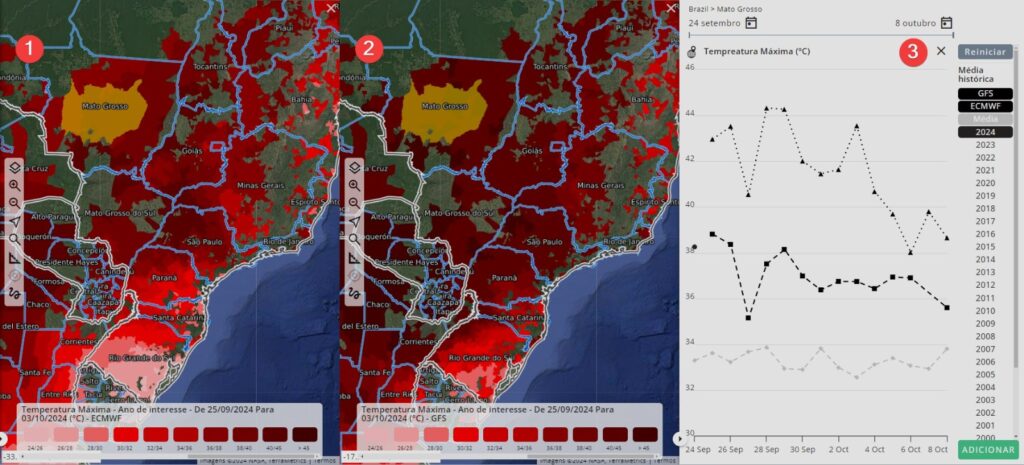Click Mato Grosso region on GFS map

pos(445,111)
